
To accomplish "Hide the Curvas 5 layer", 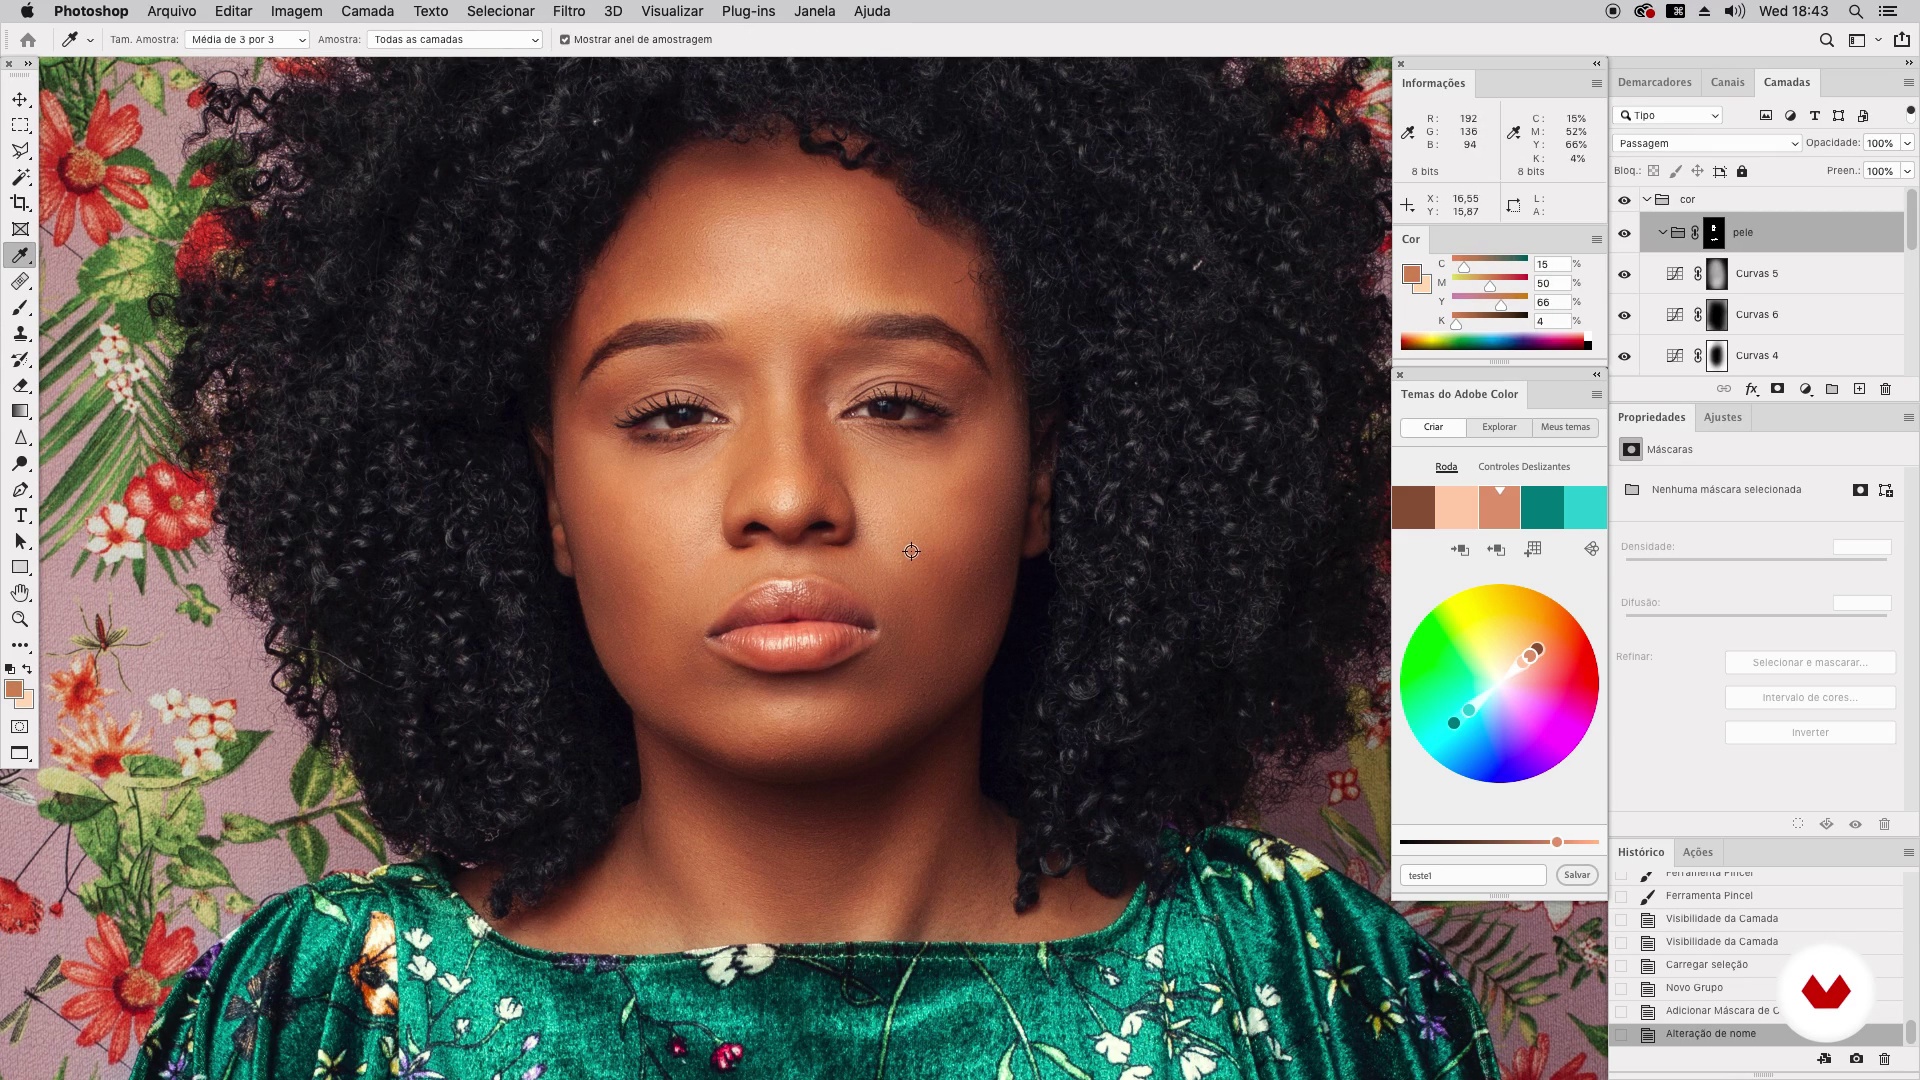I will (x=1624, y=274).
